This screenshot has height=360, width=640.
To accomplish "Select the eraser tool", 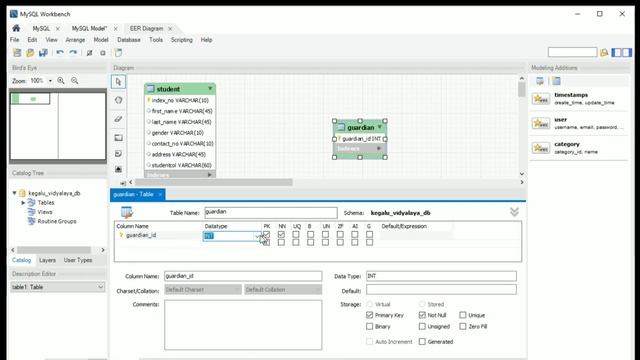I will click(118, 119).
